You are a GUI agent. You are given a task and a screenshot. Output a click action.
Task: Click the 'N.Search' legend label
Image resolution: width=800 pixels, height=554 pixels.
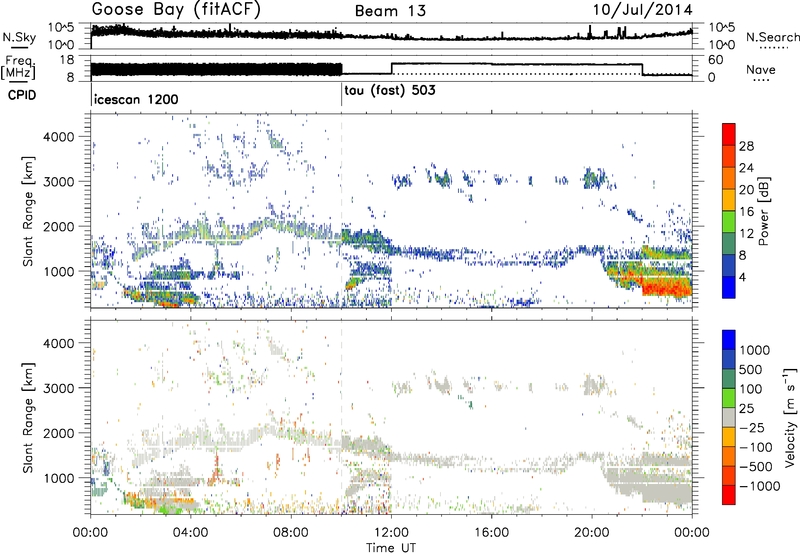point(772,37)
